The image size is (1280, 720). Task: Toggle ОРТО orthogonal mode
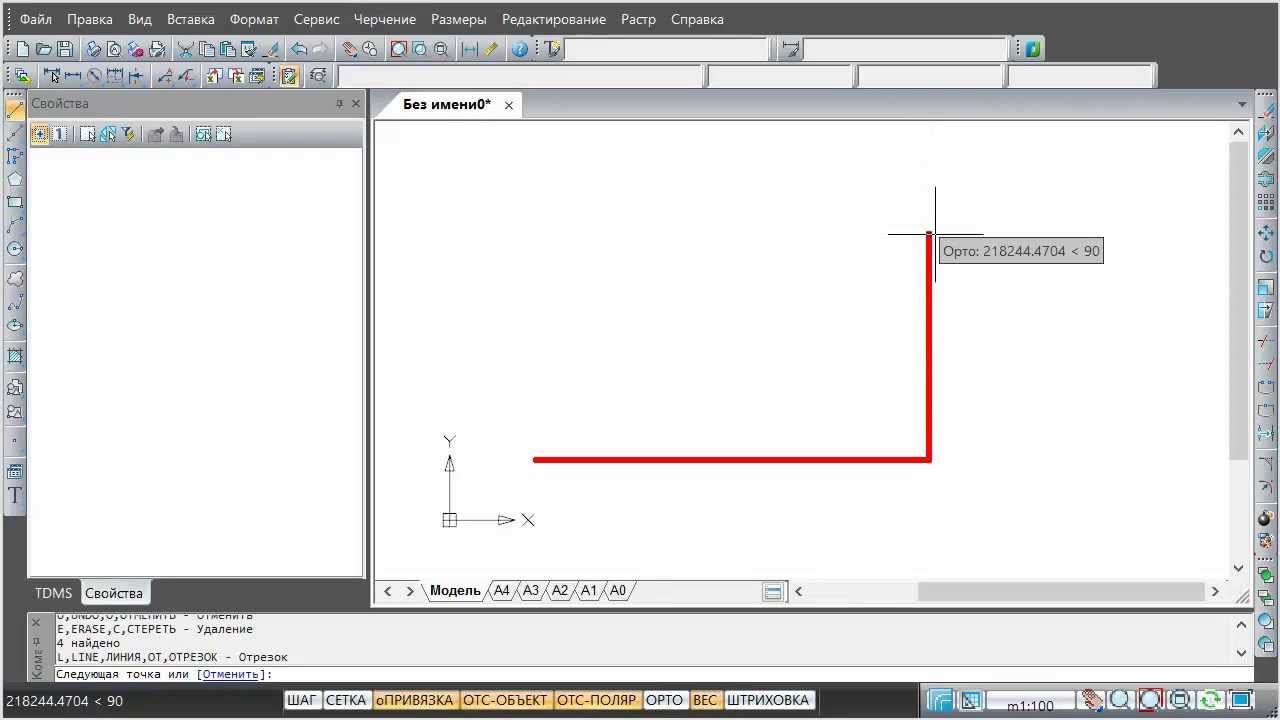coord(664,700)
